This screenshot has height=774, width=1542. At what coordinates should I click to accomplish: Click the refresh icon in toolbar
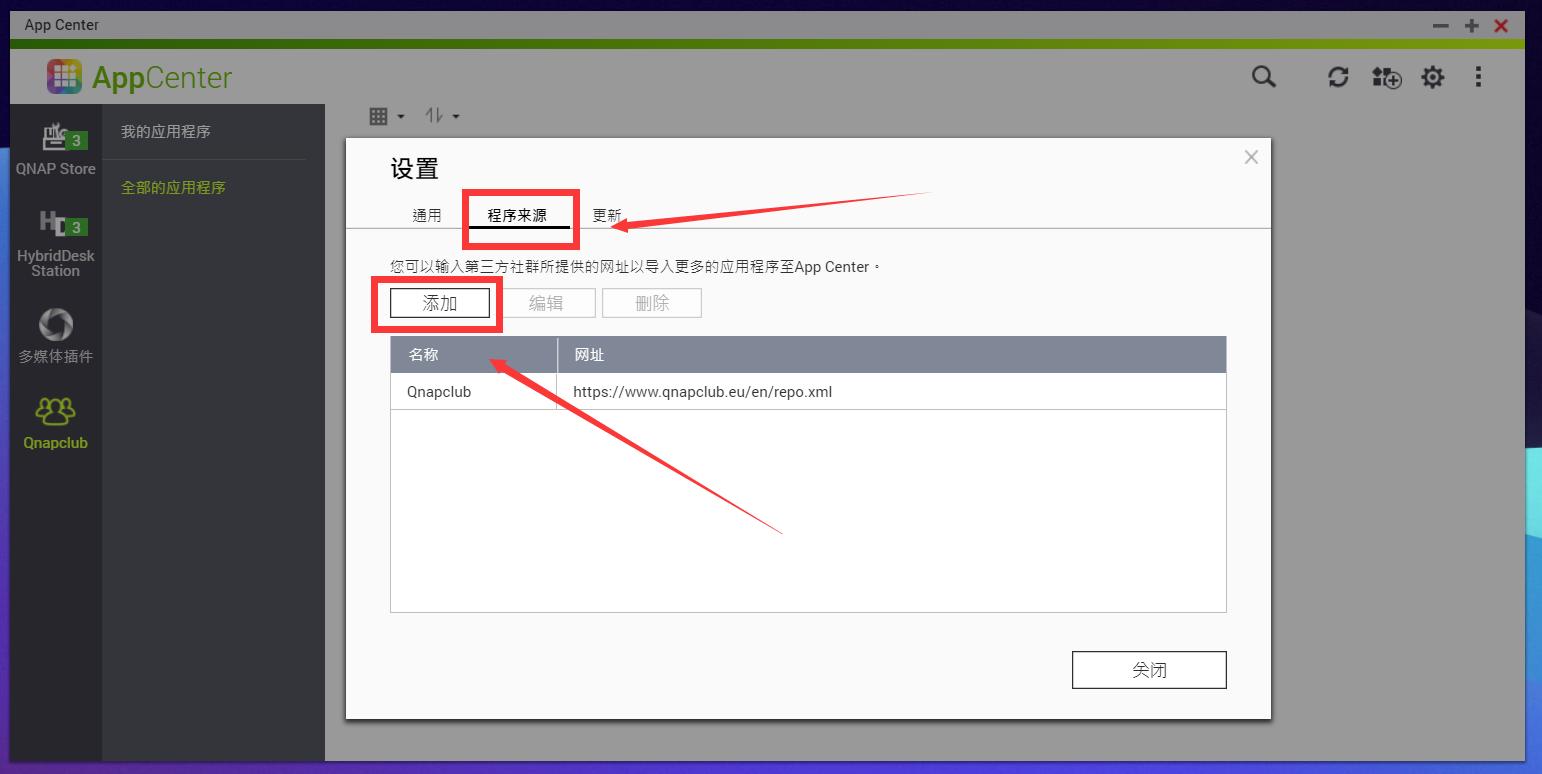(1338, 77)
